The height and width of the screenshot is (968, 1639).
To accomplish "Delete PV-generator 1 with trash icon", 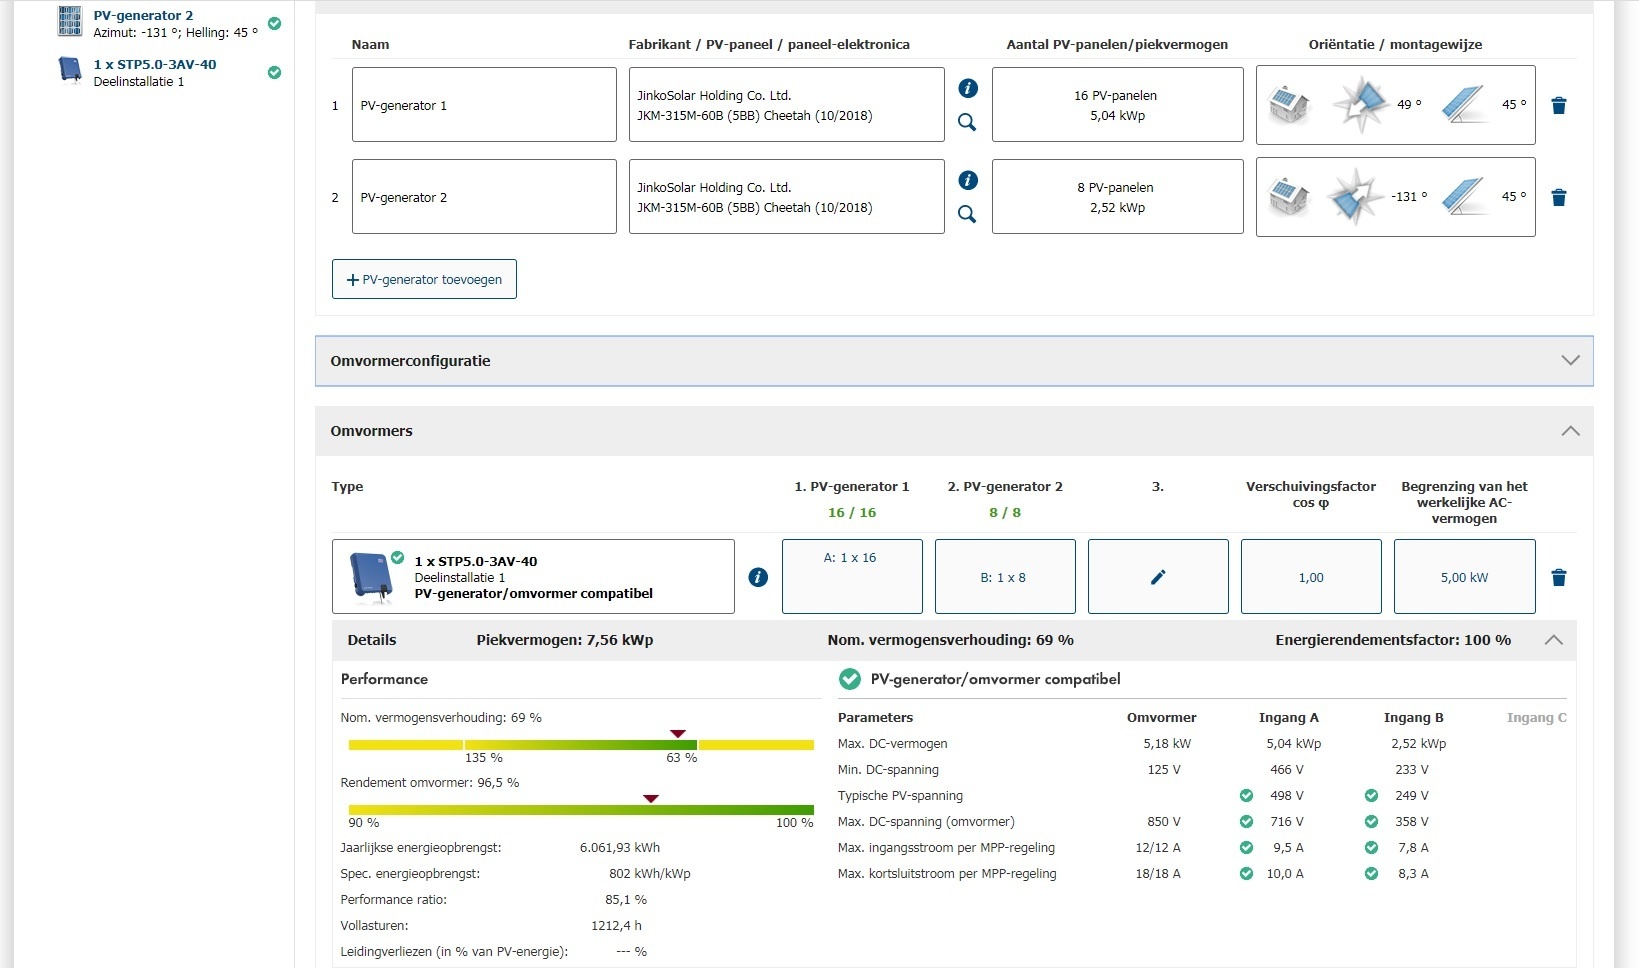I will (x=1558, y=106).
